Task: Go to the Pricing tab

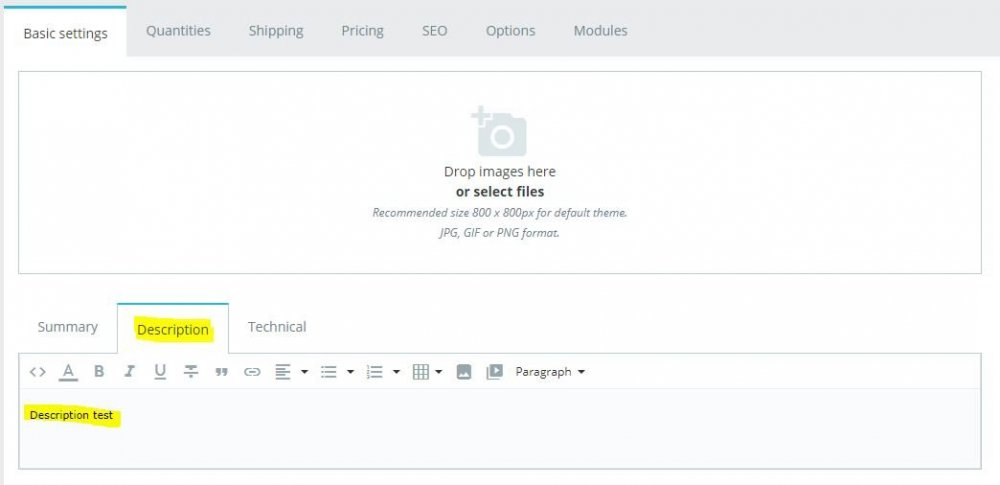Action: (362, 31)
